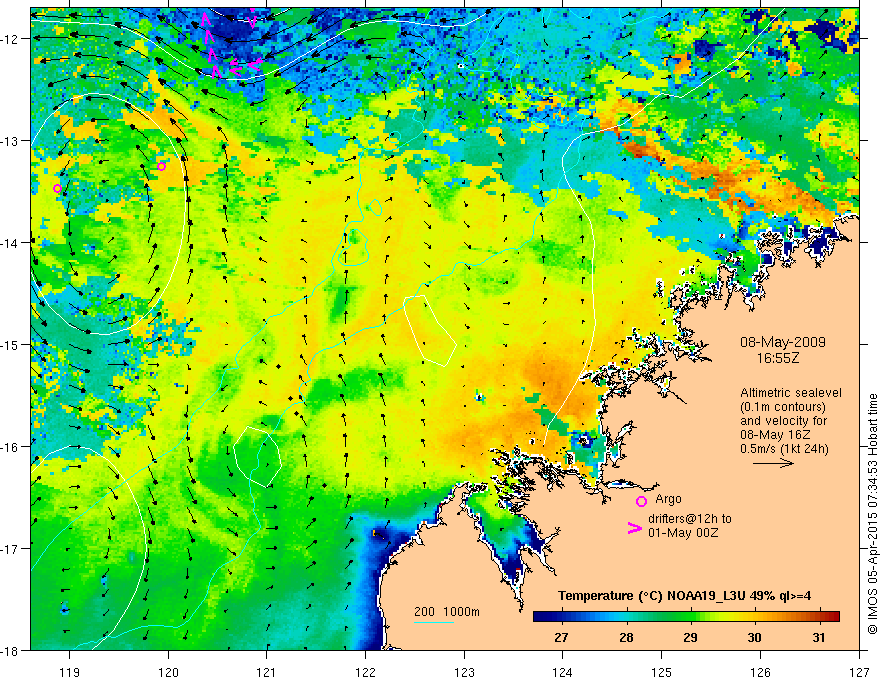This screenshot has height=680, width=880.
Task: Click the colorbar tick label 31
Action: (819, 637)
